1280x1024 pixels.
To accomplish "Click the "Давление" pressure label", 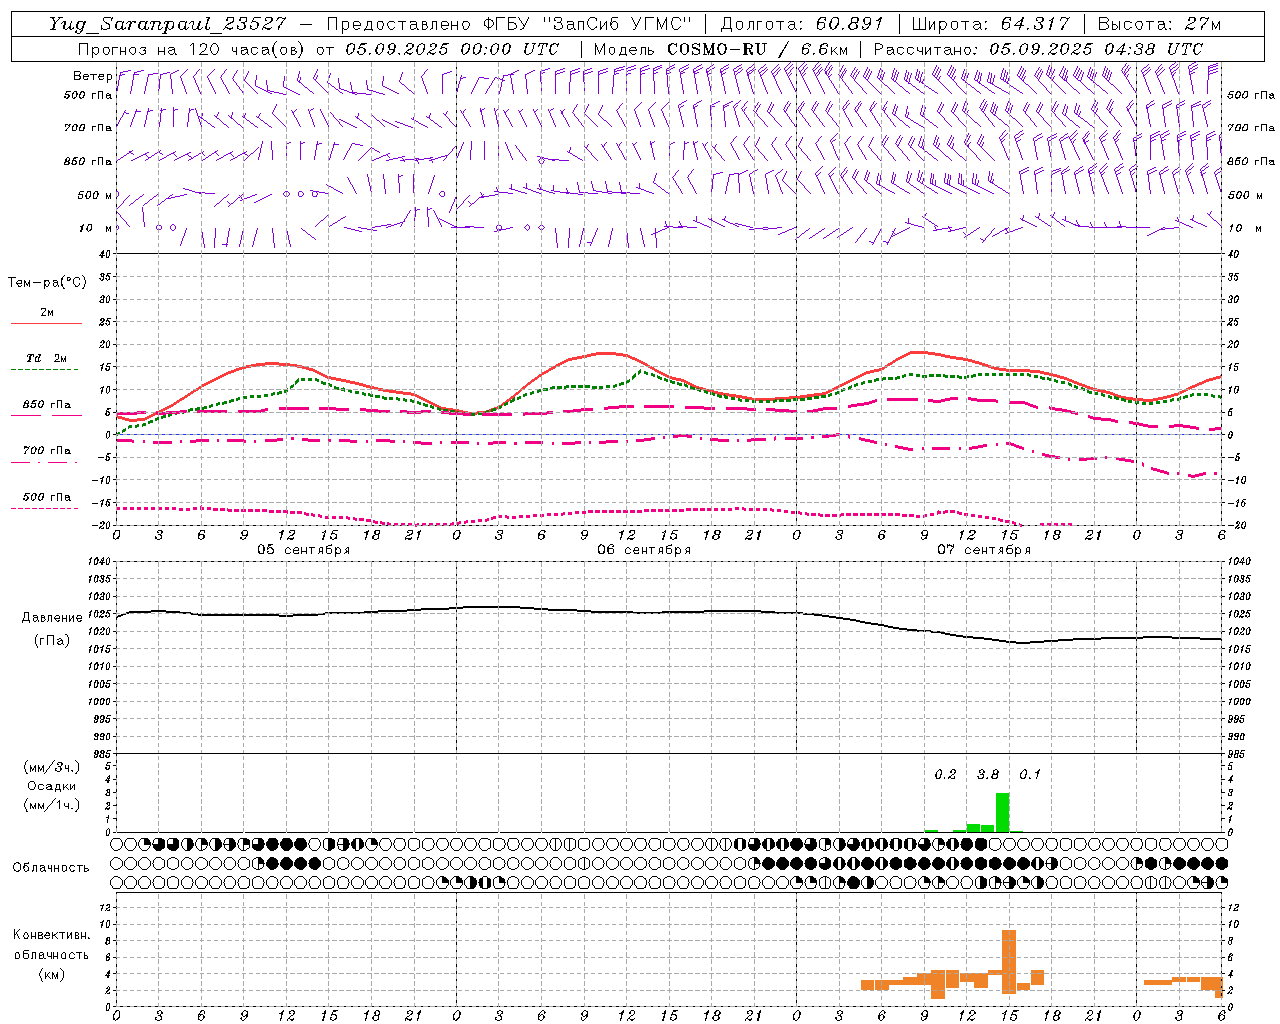I will (x=52, y=618).
